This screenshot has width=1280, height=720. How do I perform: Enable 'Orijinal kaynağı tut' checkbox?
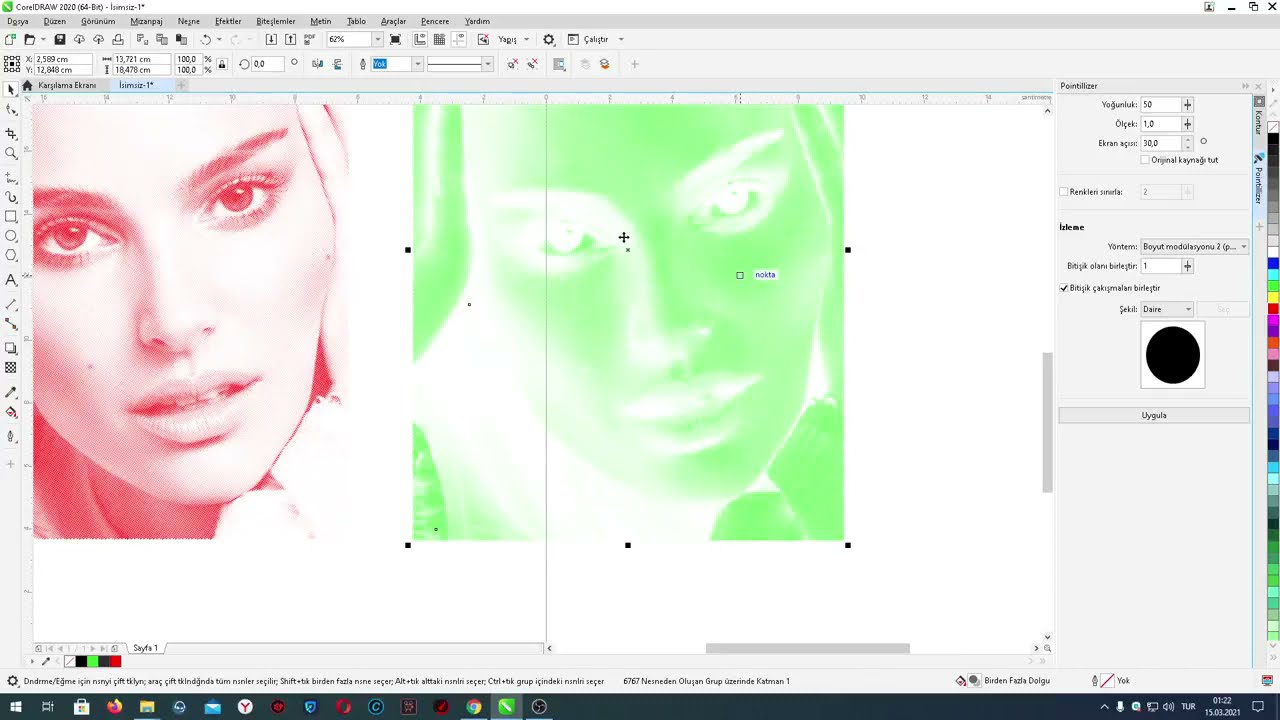pyautogui.click(x=1145, y=160)
